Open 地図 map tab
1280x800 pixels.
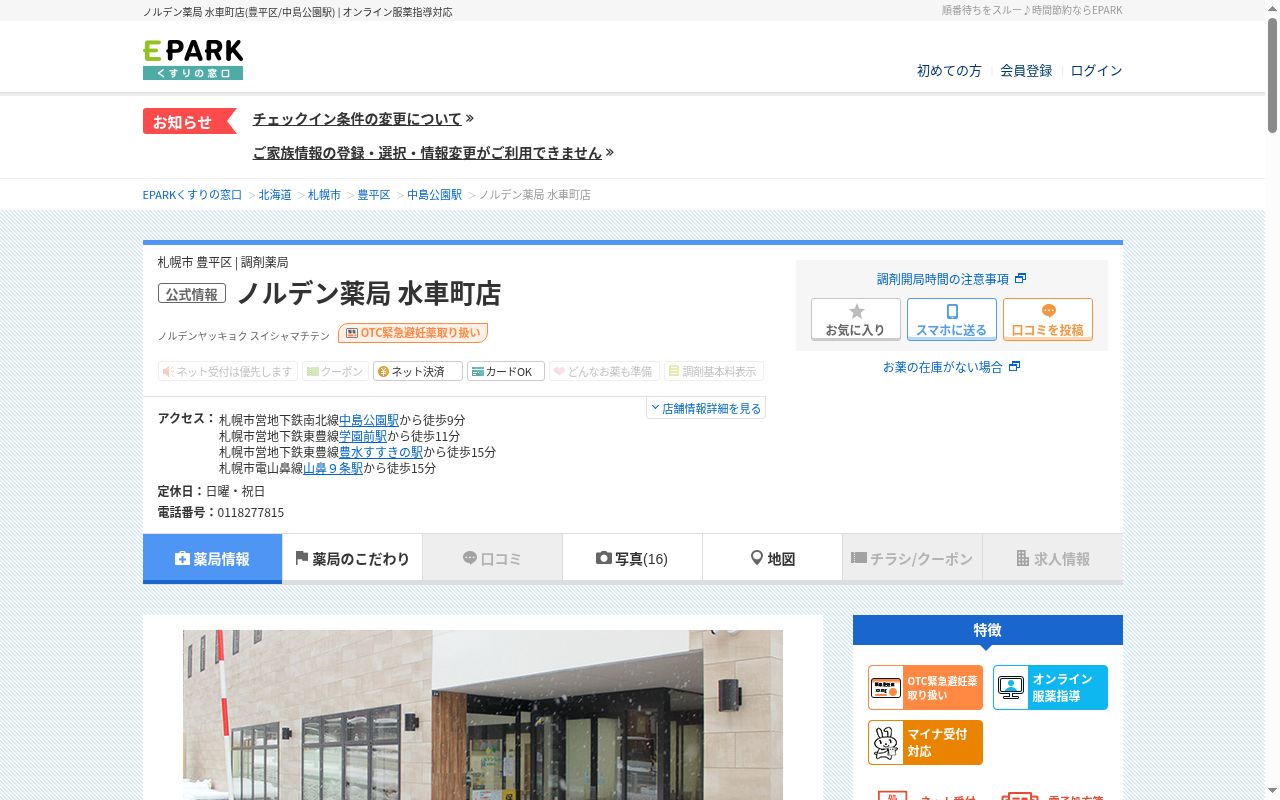(x=772, y=558)
